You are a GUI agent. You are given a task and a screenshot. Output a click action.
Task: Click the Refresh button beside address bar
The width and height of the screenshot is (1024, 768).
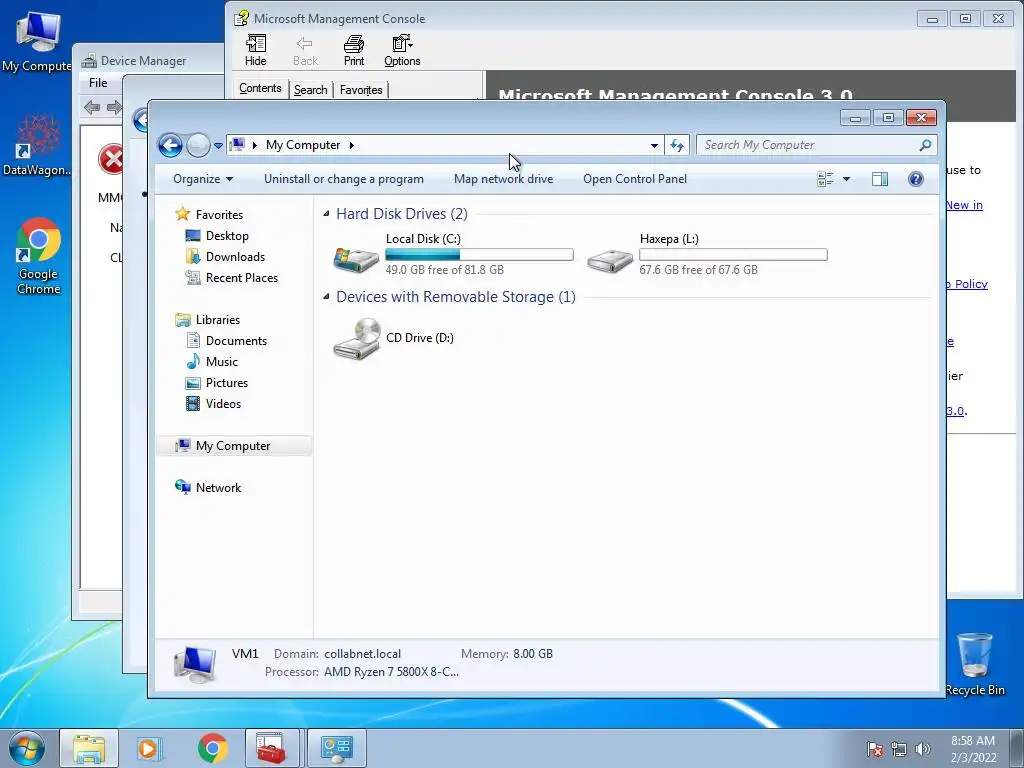click(677, 145)
